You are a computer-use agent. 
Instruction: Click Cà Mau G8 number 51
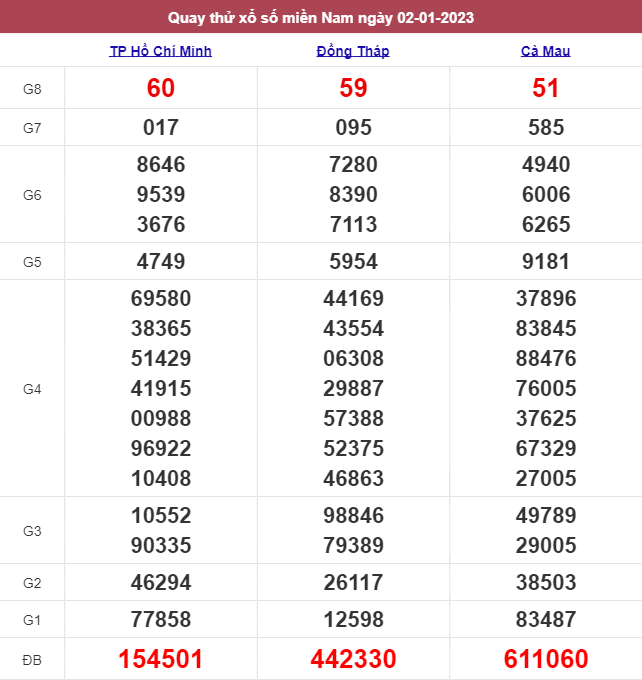coord(546,89)
